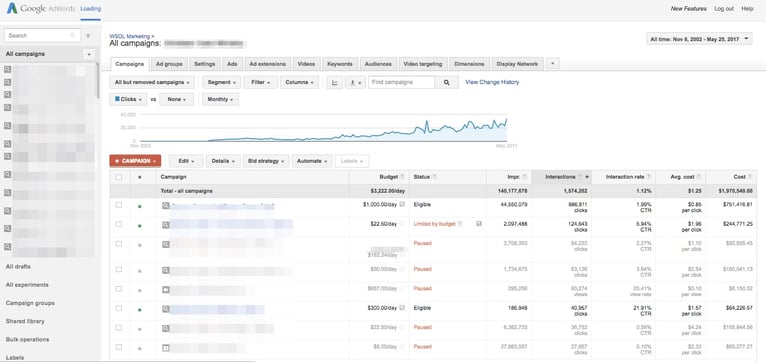Click pause status icon in $887.00/day row
Viewport: 766px width, 362px height.
(x=140, y=290)
